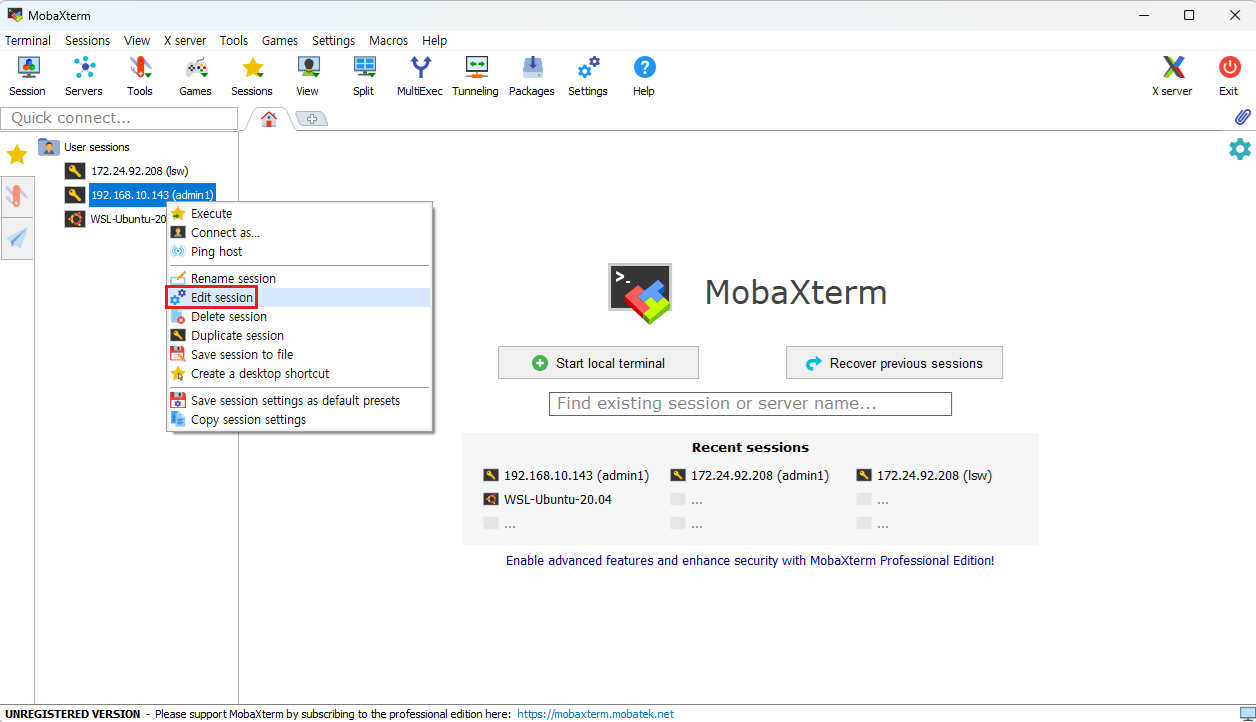
Task: Choose Delete session from context menu
Action: coord(299,317)
